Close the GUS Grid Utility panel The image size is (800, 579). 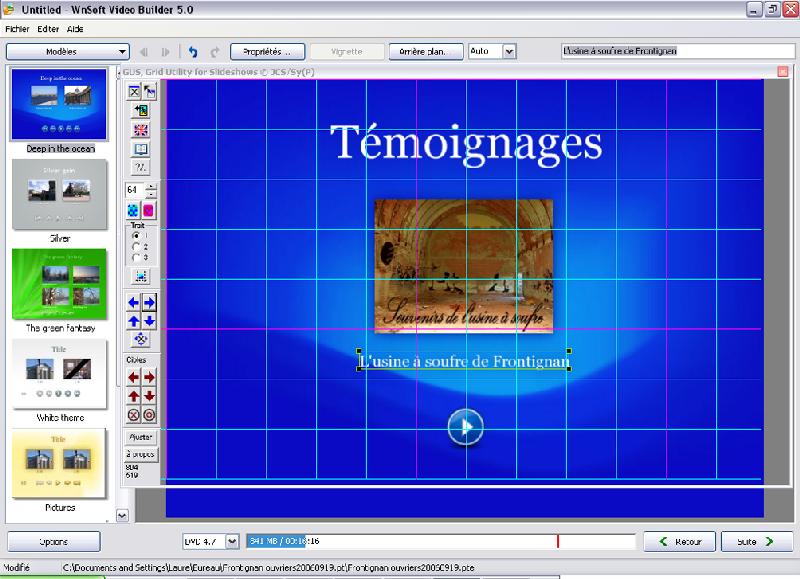click(x=783, y=71)
